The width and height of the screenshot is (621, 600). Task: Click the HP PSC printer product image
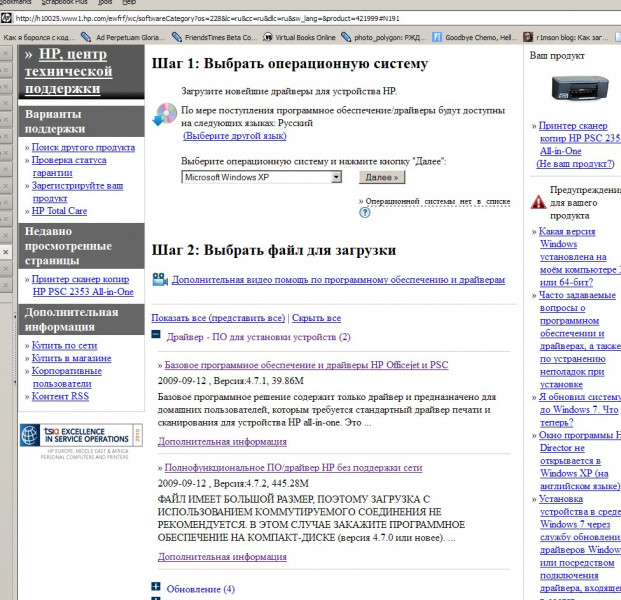click(x=580, y=88)
